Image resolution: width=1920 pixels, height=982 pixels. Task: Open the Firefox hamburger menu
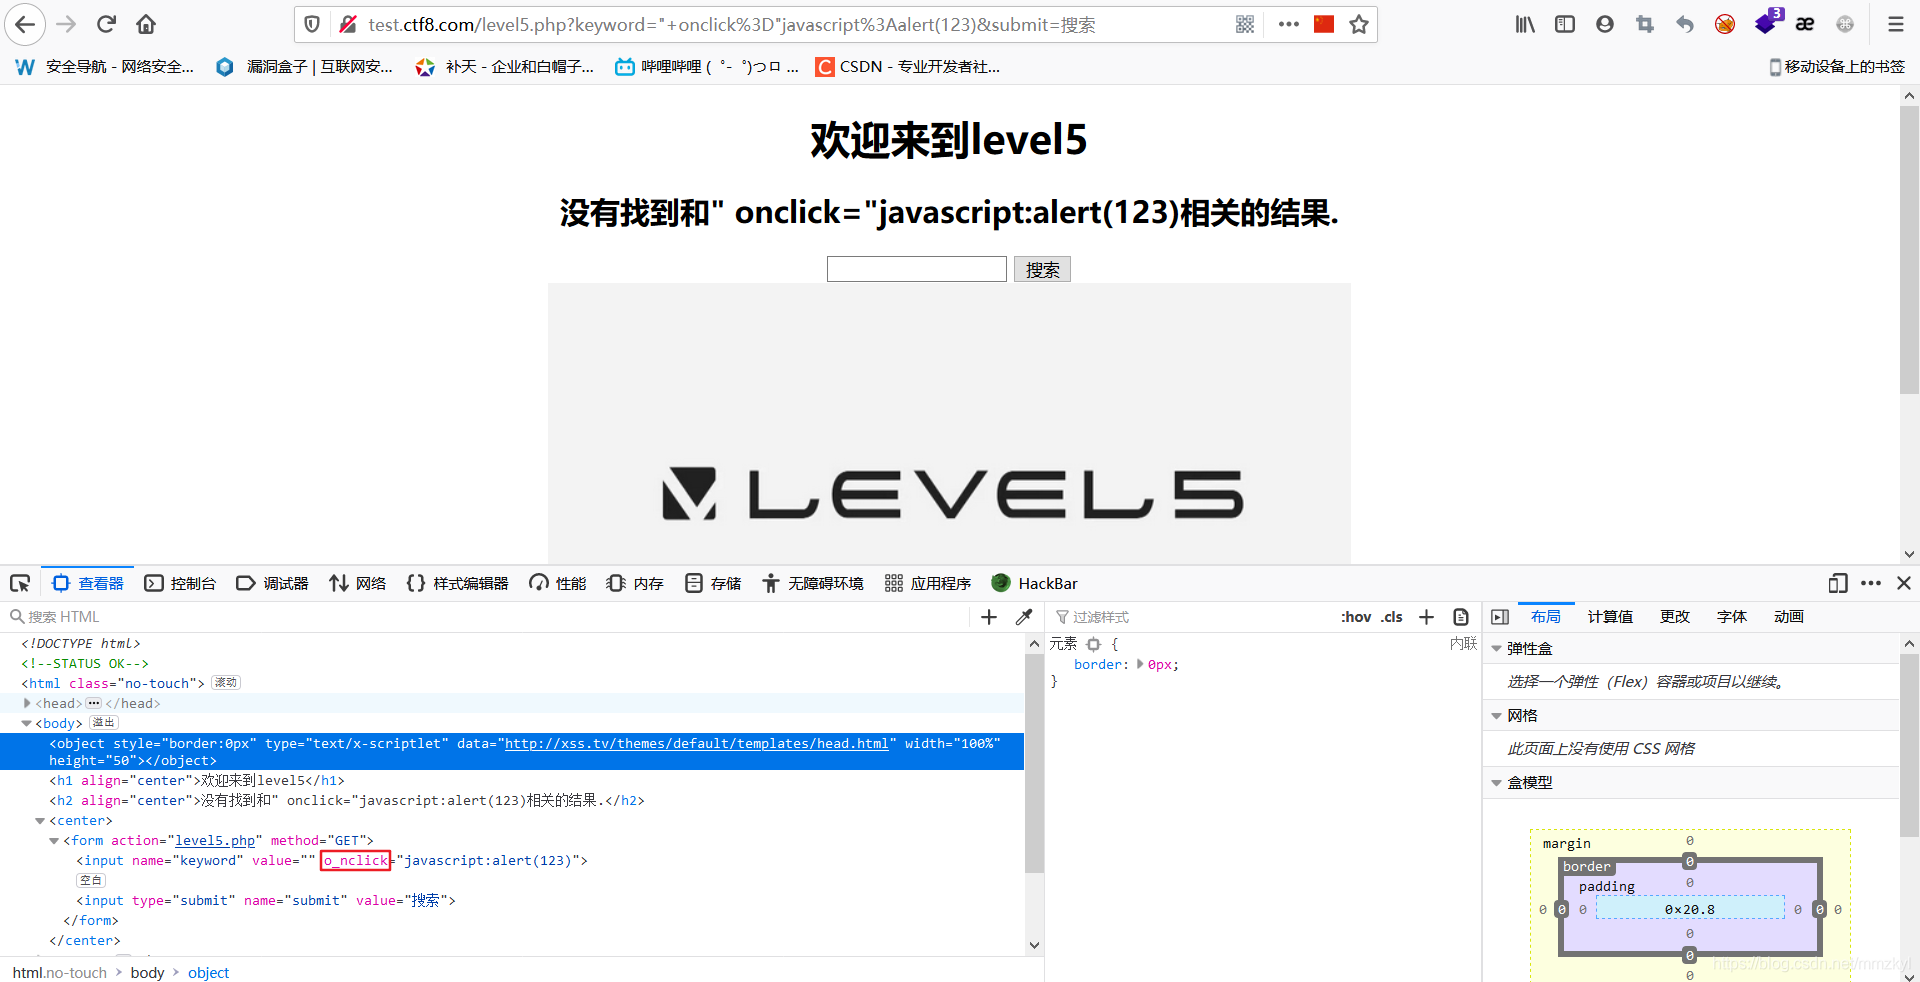pyautogui.click(x=1895, y=24)
